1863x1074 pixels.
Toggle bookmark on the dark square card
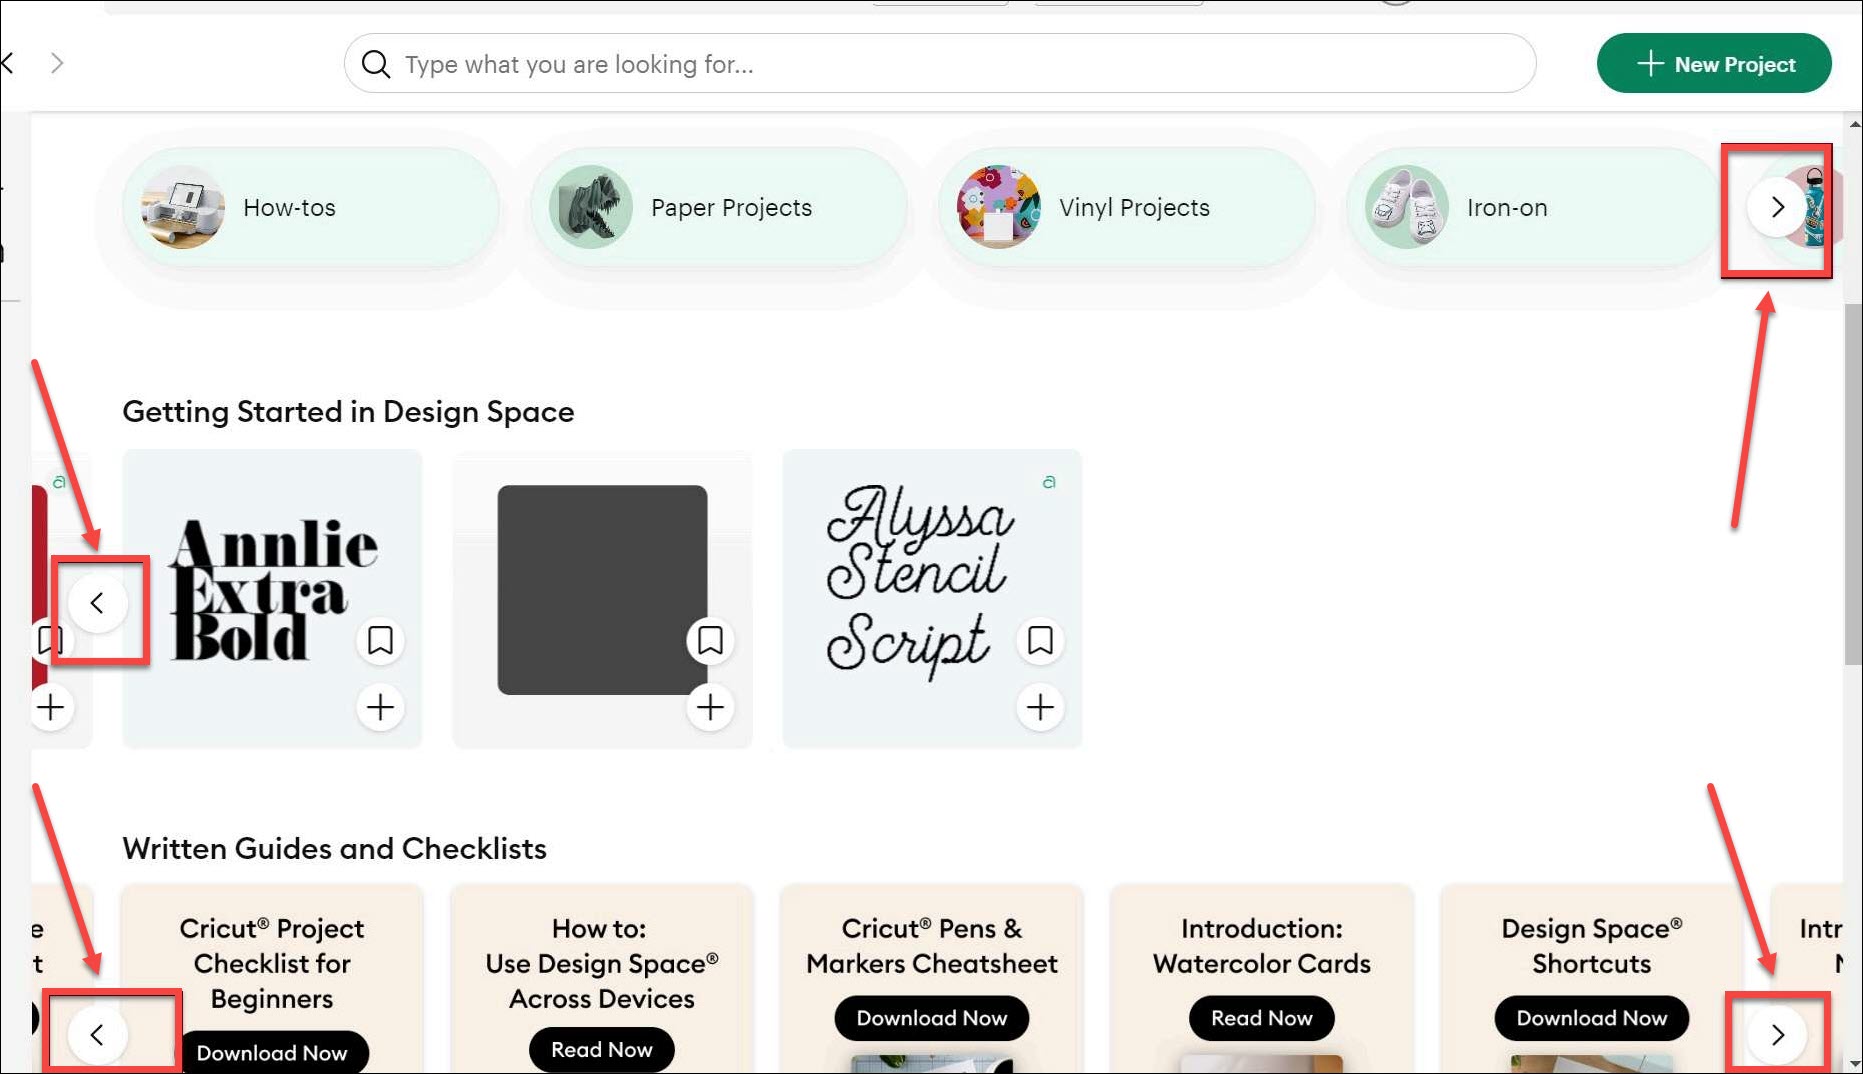pos(710,640)
